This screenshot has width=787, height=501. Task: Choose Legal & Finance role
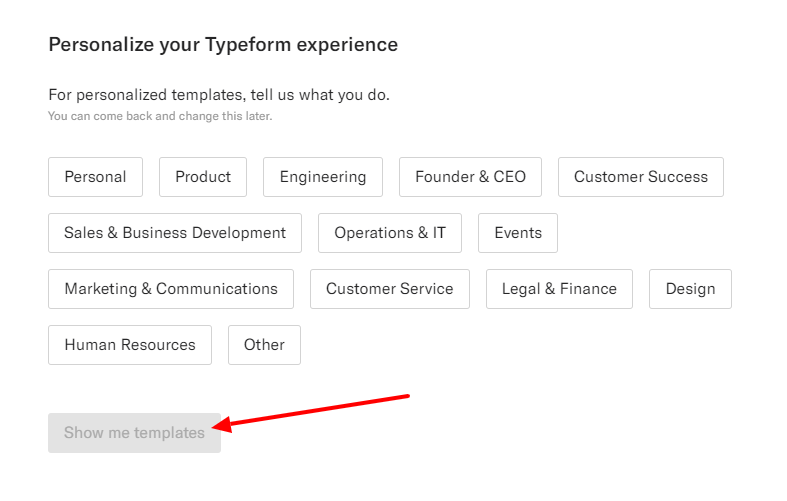click(x=559, y=289)
